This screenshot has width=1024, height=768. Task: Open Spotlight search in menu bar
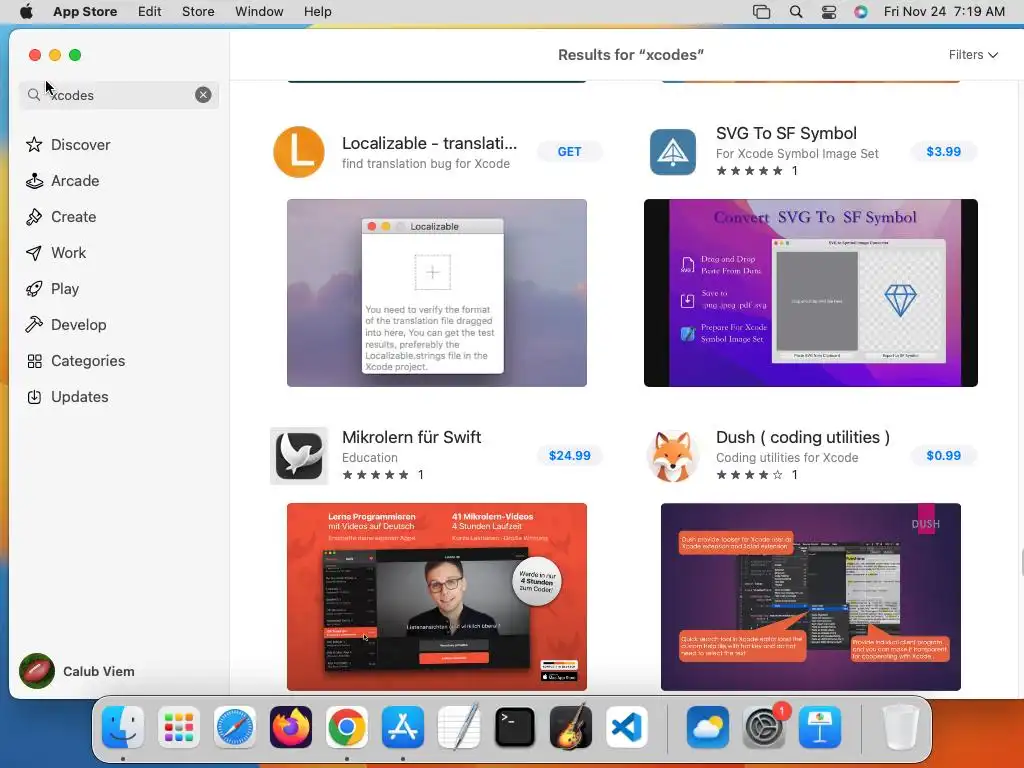tap(795, 12)
